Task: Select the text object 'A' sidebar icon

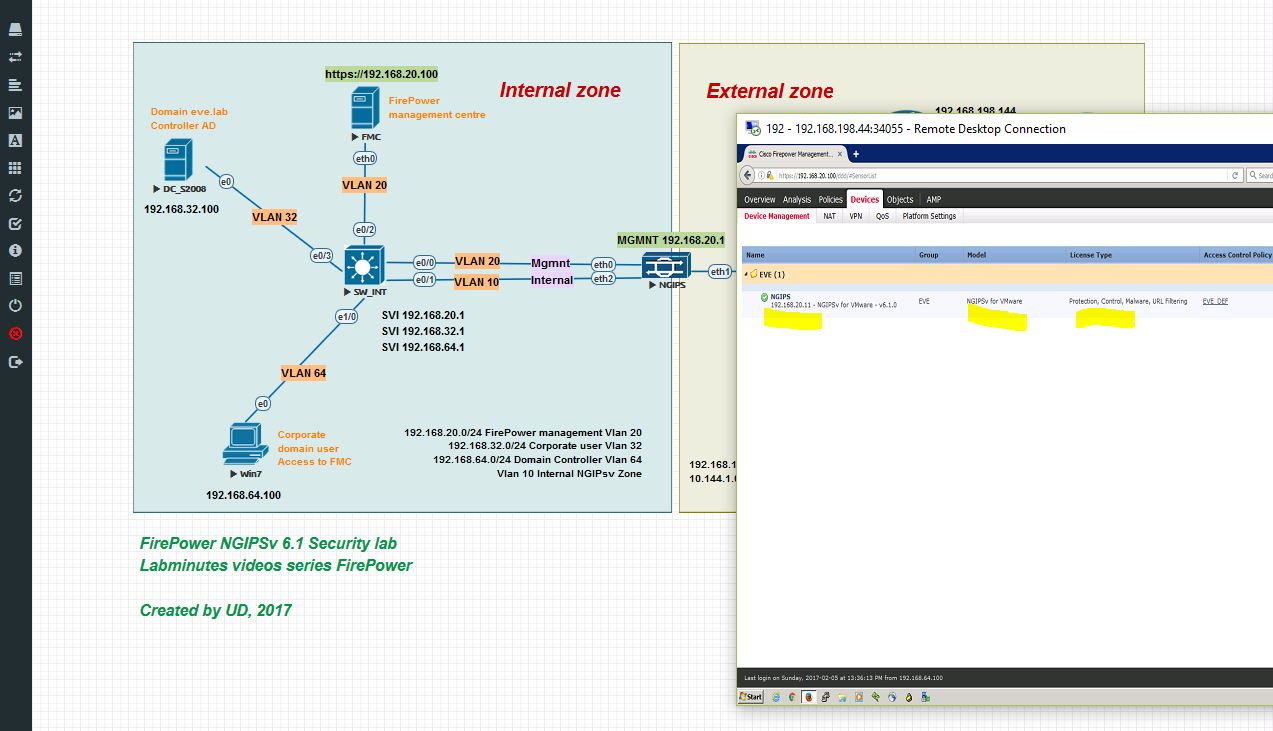Action: pyautogui.click(x=15, y=141)
